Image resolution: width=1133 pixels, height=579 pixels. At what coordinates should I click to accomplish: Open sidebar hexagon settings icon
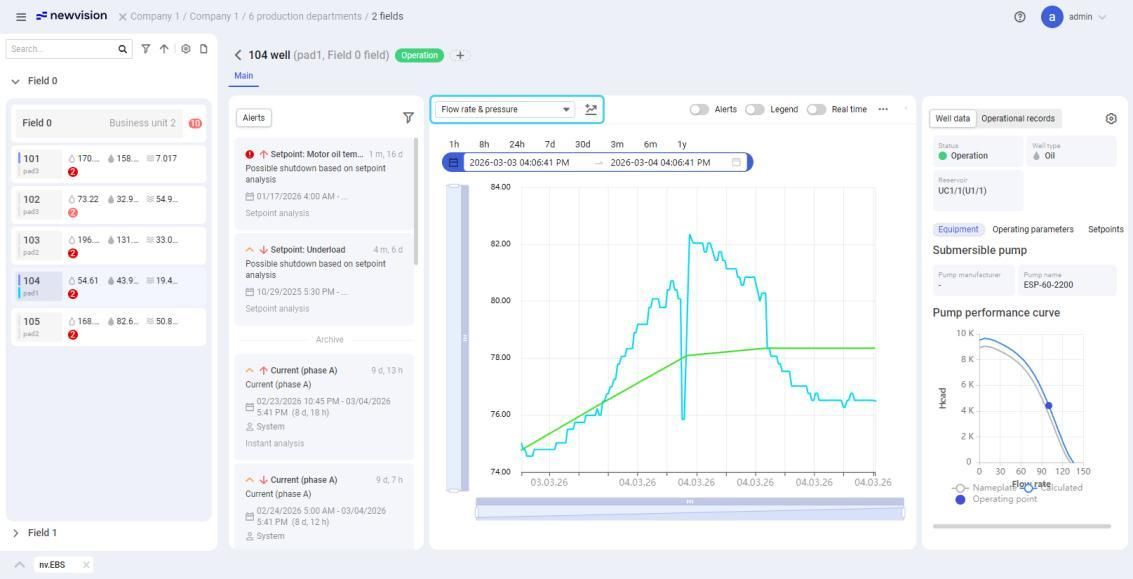(186, 48)
